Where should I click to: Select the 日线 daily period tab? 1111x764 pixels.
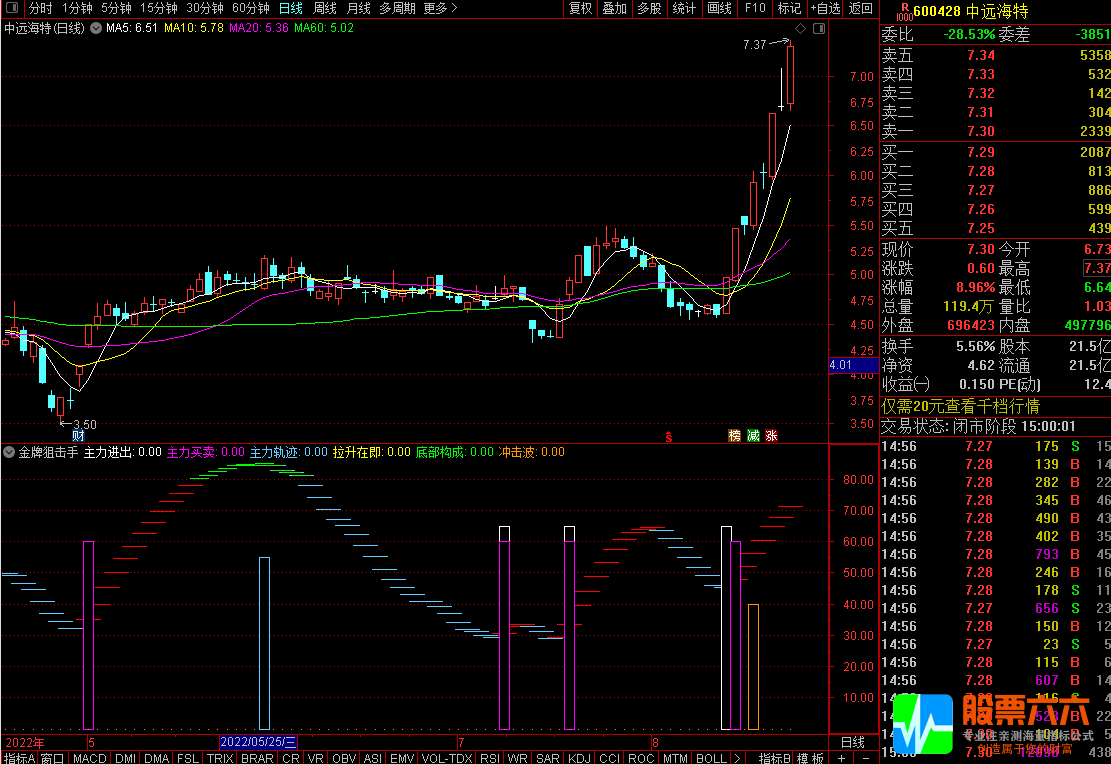click(291, 8)
